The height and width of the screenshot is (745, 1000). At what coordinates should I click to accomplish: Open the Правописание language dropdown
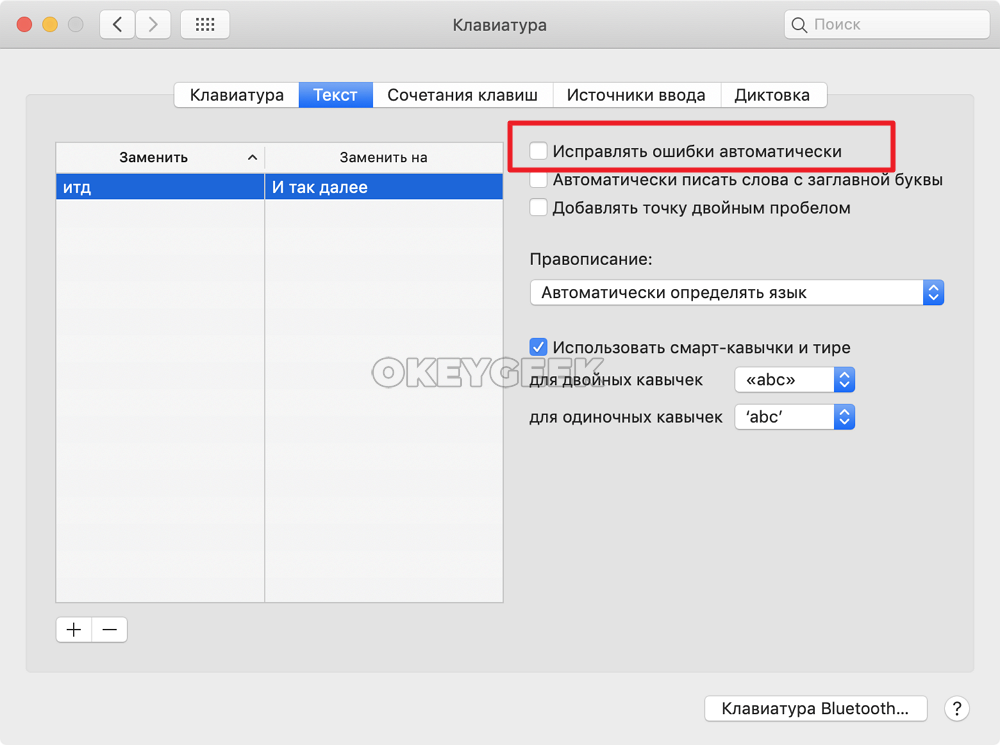pos(736,293)
